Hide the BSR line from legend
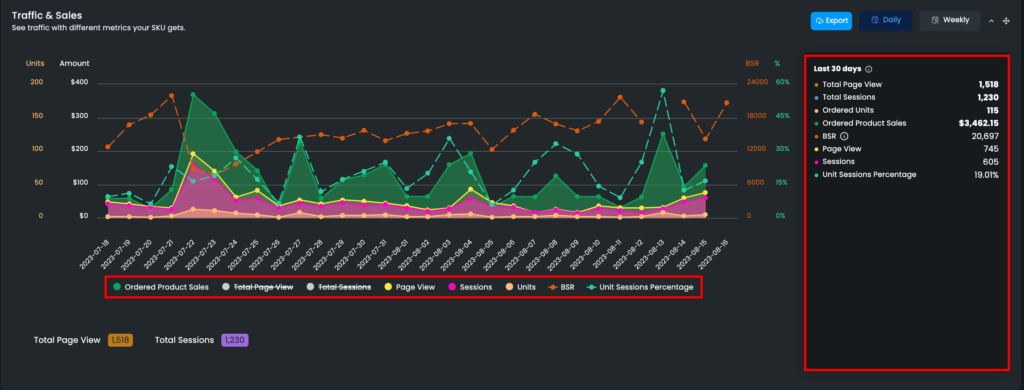The height and width of the screenshot is (390, 1024). pos(561,287)
